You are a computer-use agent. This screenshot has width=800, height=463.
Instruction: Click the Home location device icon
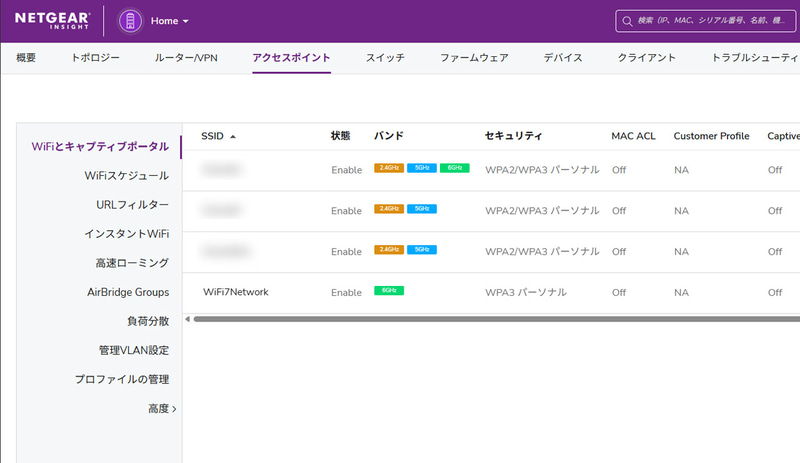pos(130,21)
